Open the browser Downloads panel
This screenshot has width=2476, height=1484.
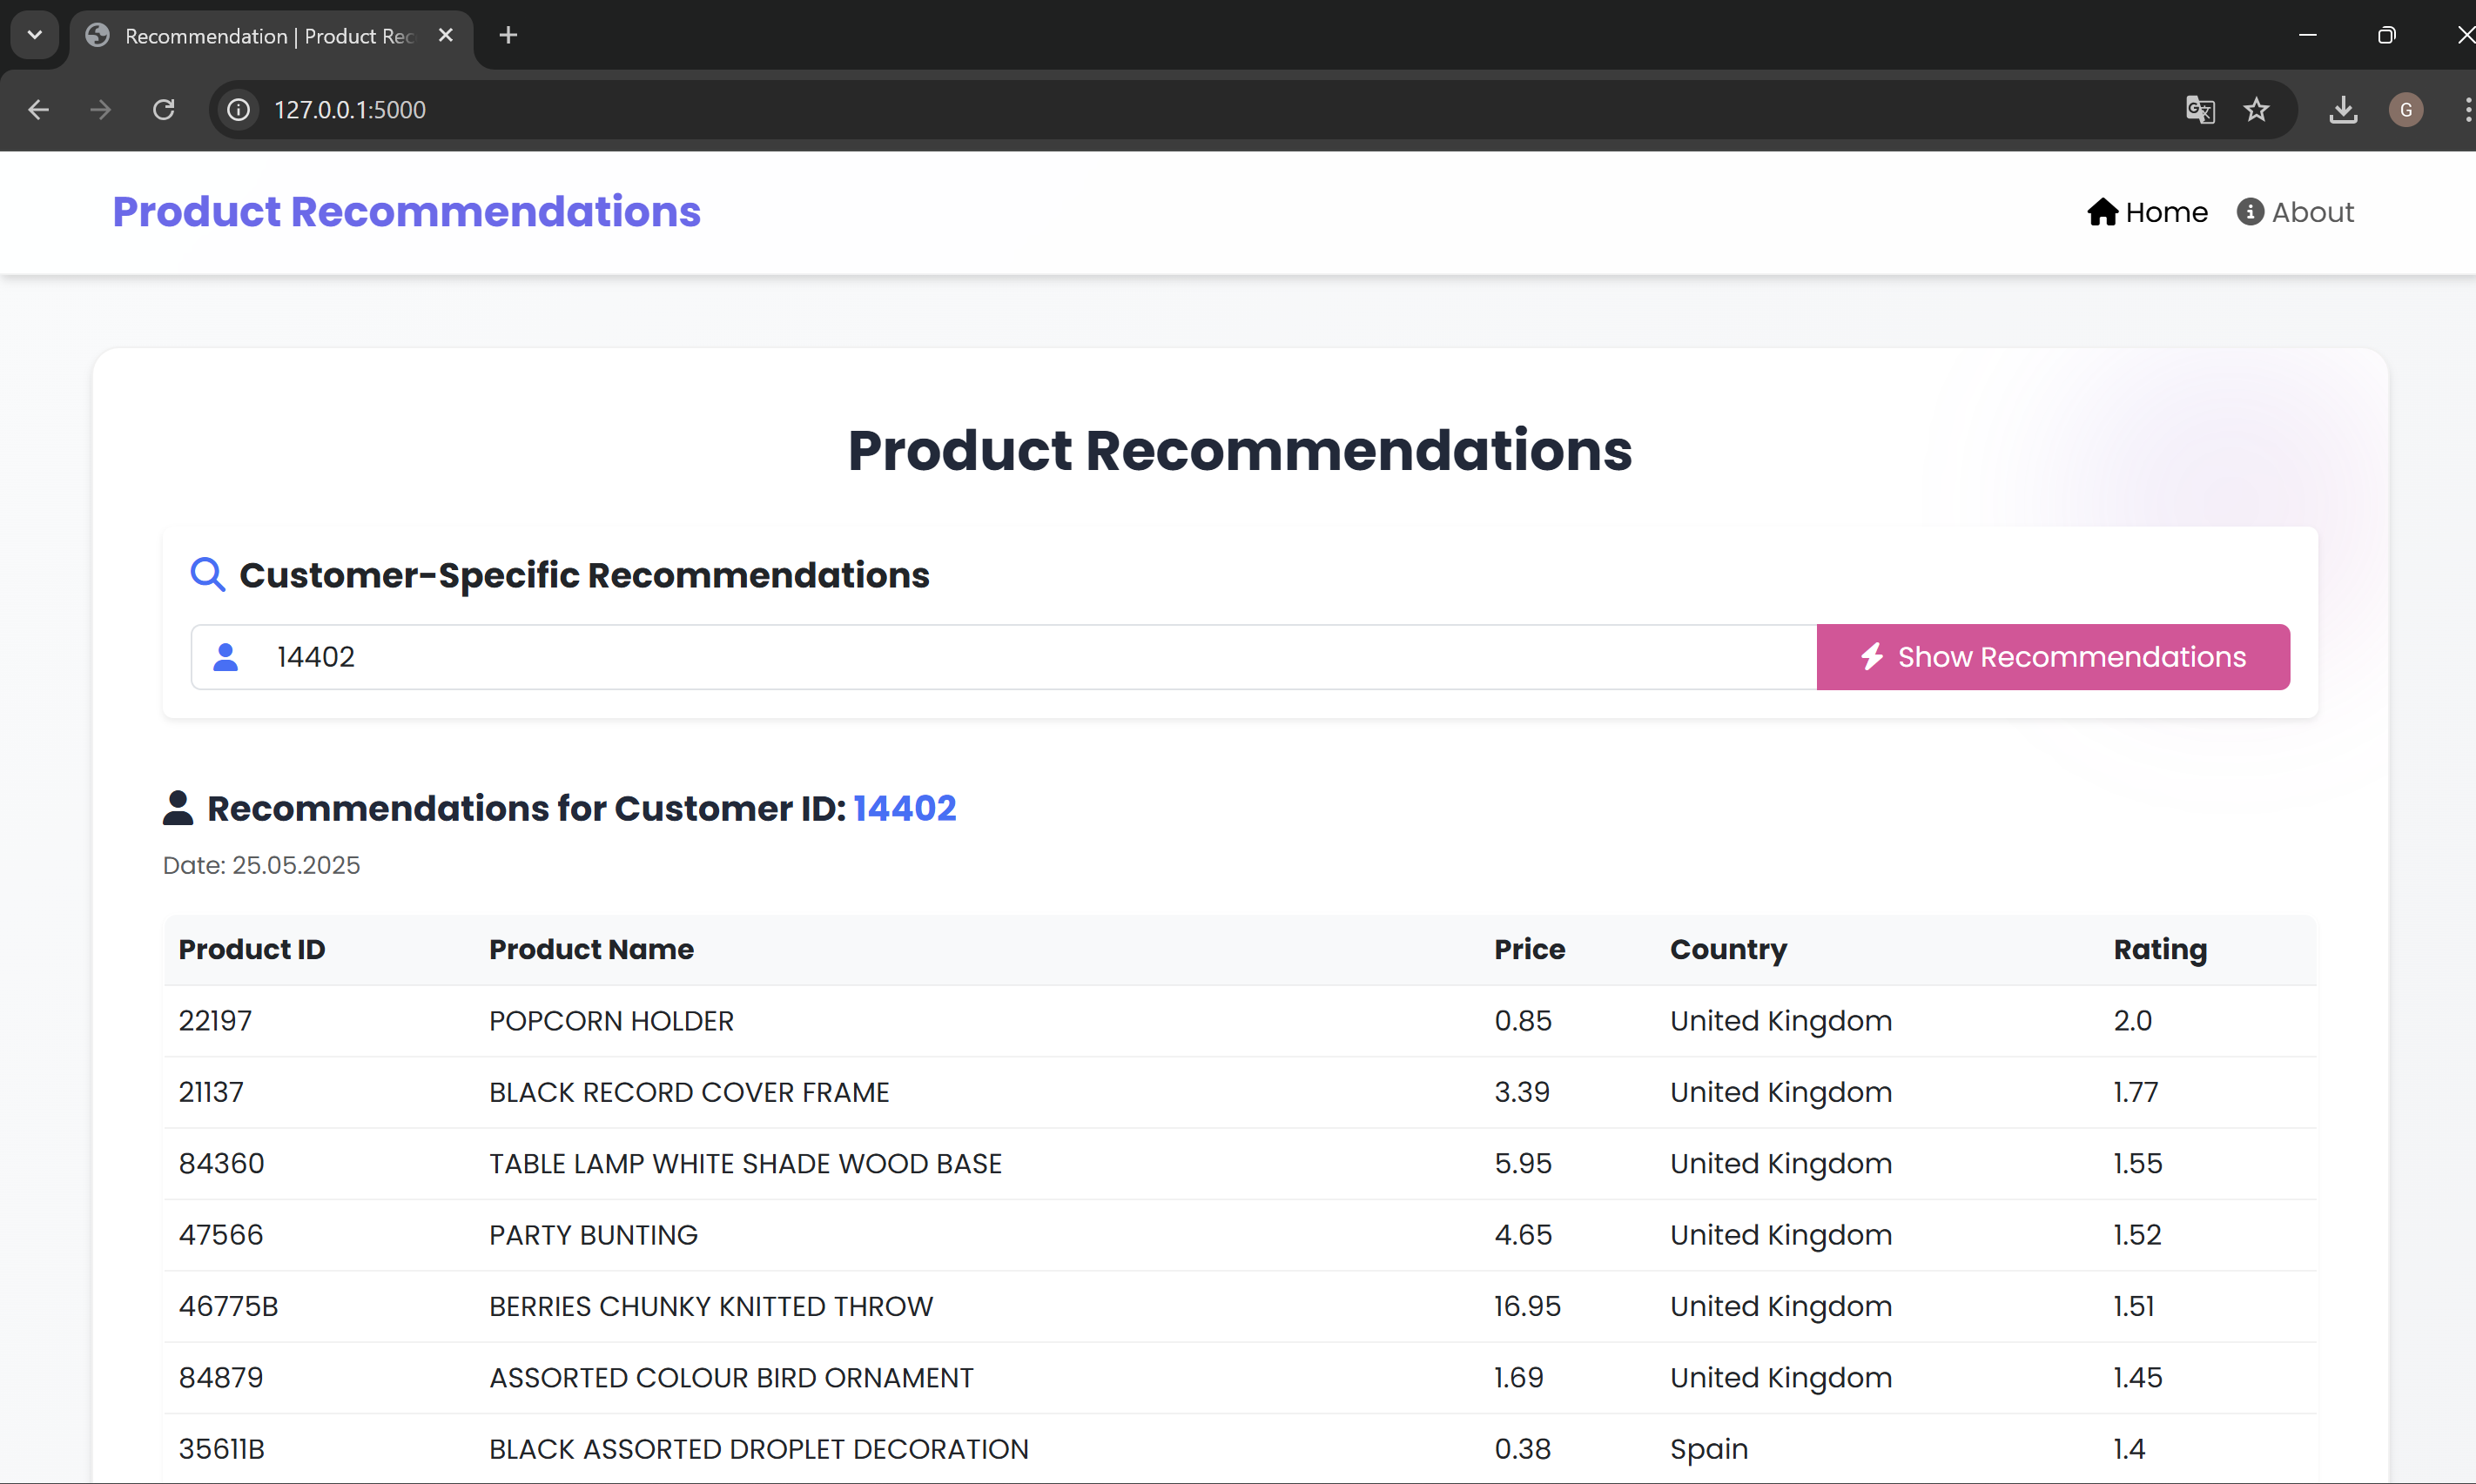click(x=2344, y=110)
